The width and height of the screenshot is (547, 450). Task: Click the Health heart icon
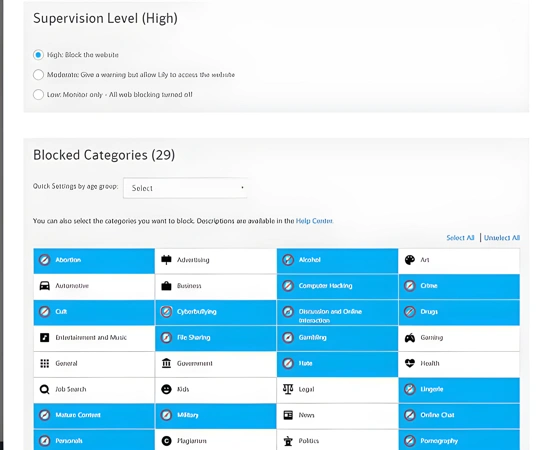click(410, 363)
